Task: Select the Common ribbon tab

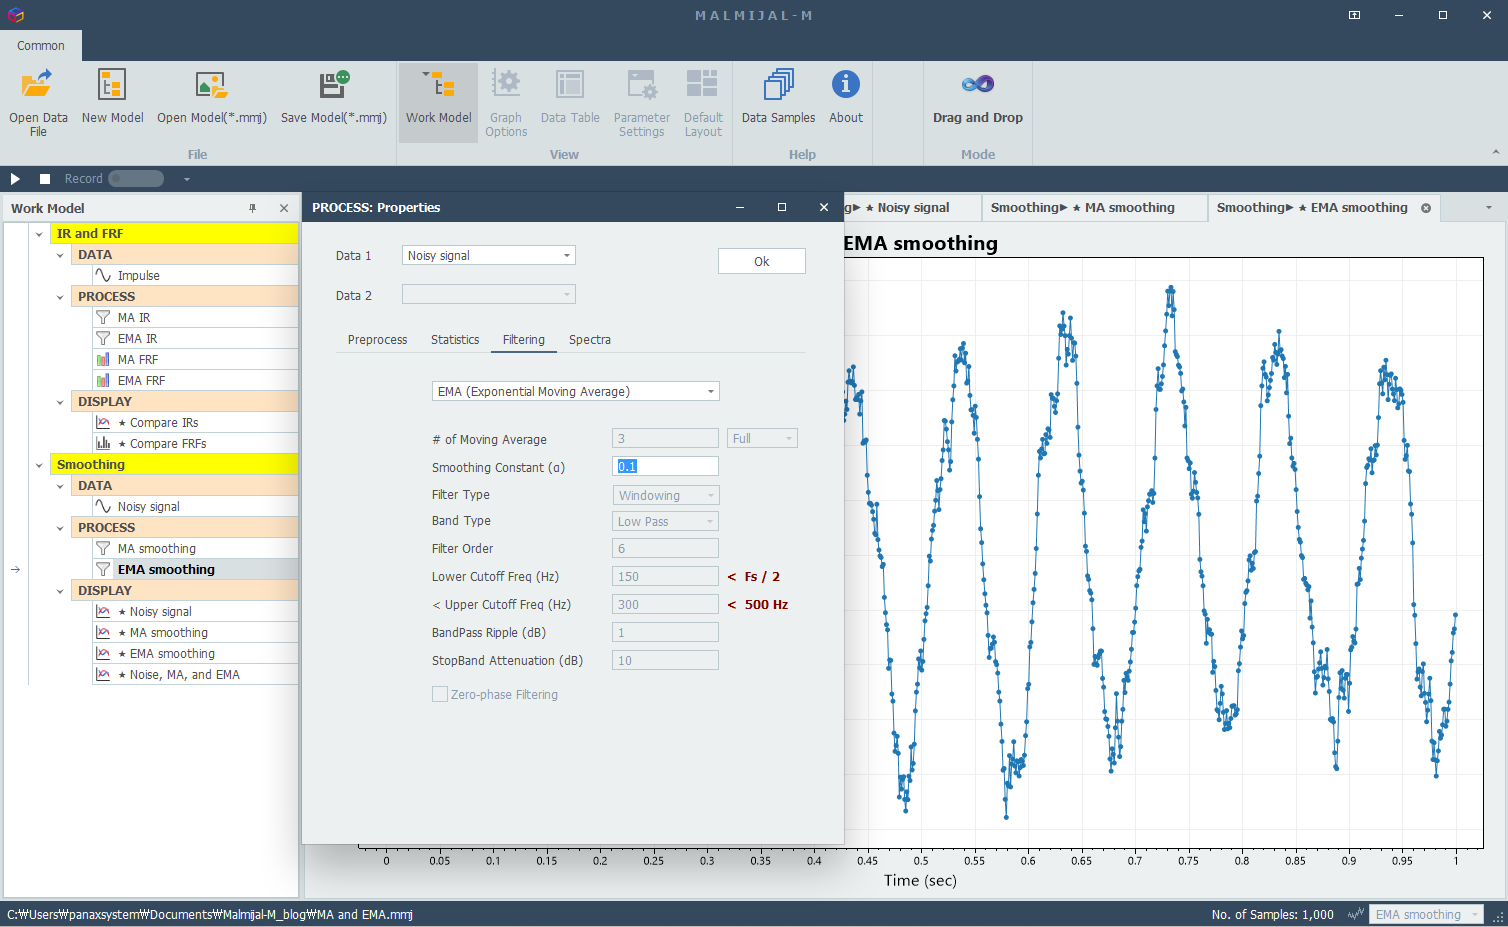Action: pyautogui.click(x=41, y=45)
